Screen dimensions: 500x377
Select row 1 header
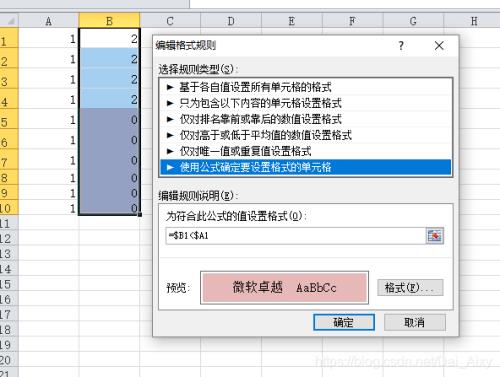(x=9, y=38)
